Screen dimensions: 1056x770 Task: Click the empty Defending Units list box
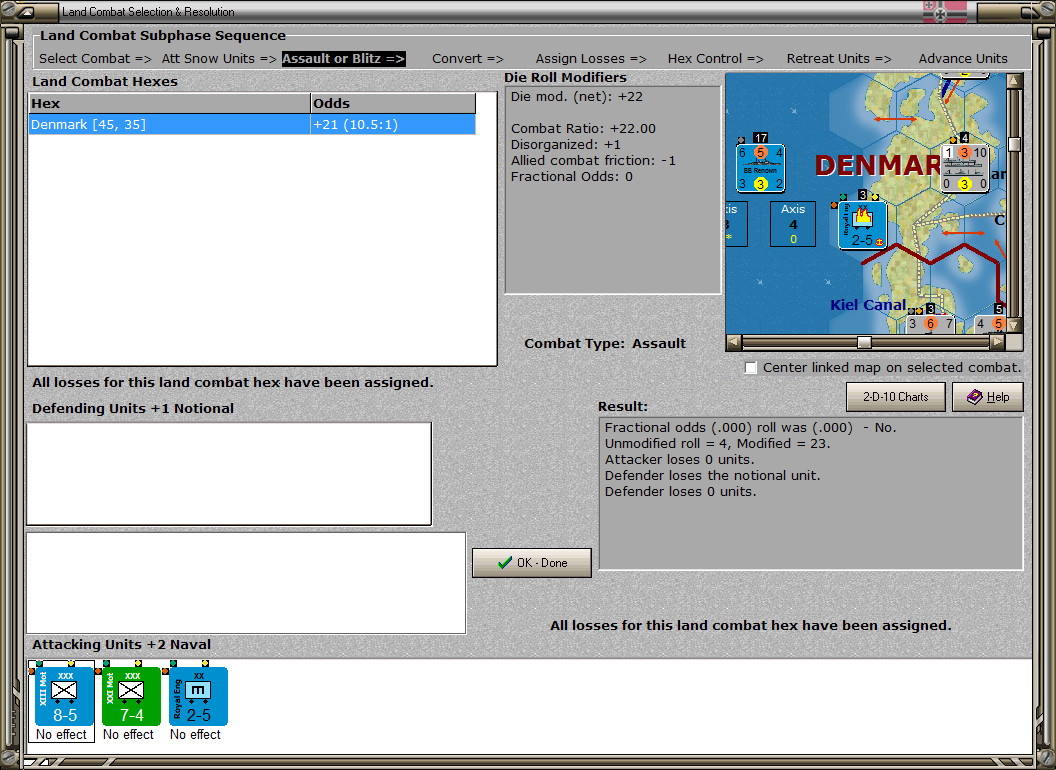pyautogui.click(x=229, y=474)
